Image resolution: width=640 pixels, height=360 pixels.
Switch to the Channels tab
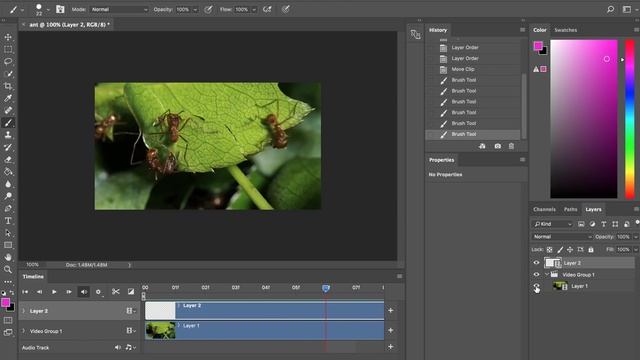tap(544, 209)
